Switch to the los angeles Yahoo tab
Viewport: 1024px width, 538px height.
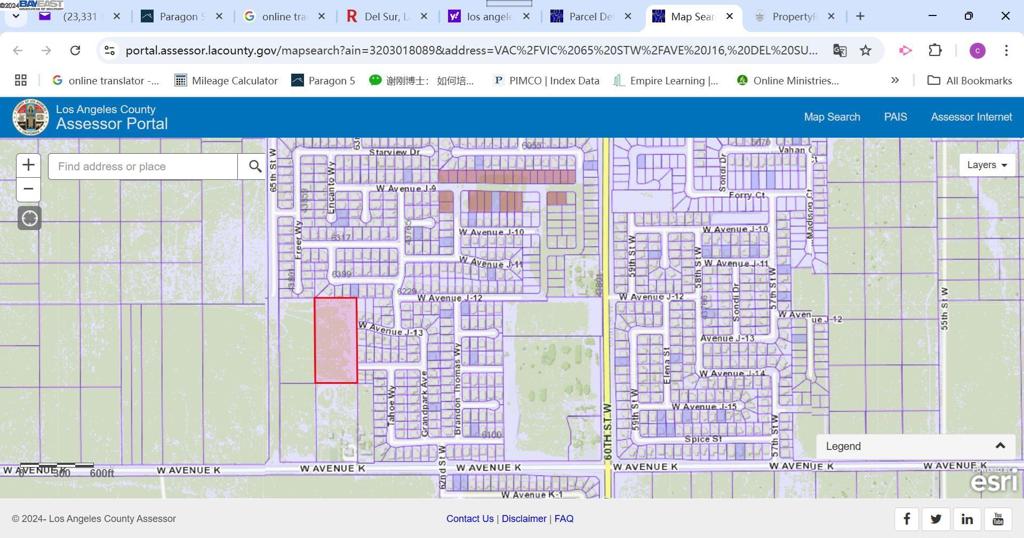point(488,16)
